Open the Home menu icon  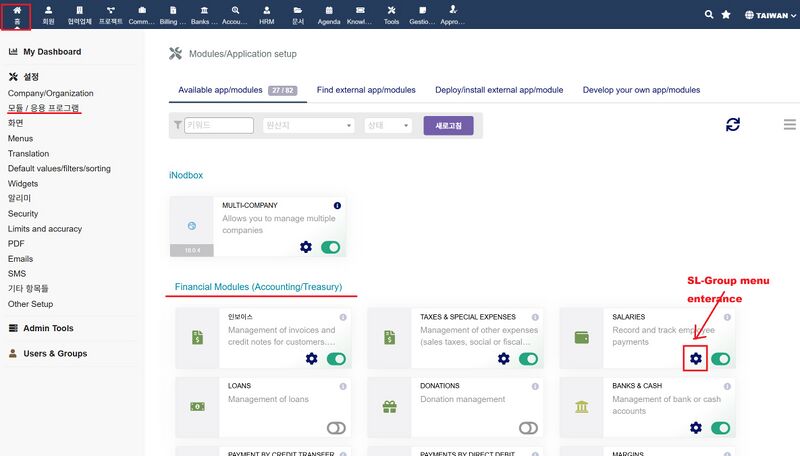(17, 10)
